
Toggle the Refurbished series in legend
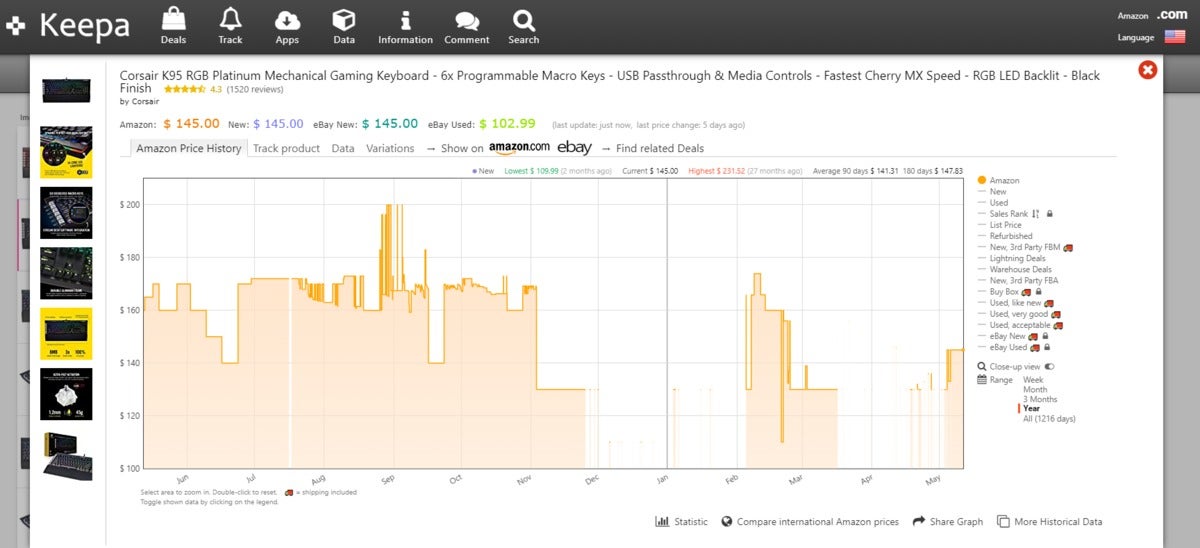1011,236
